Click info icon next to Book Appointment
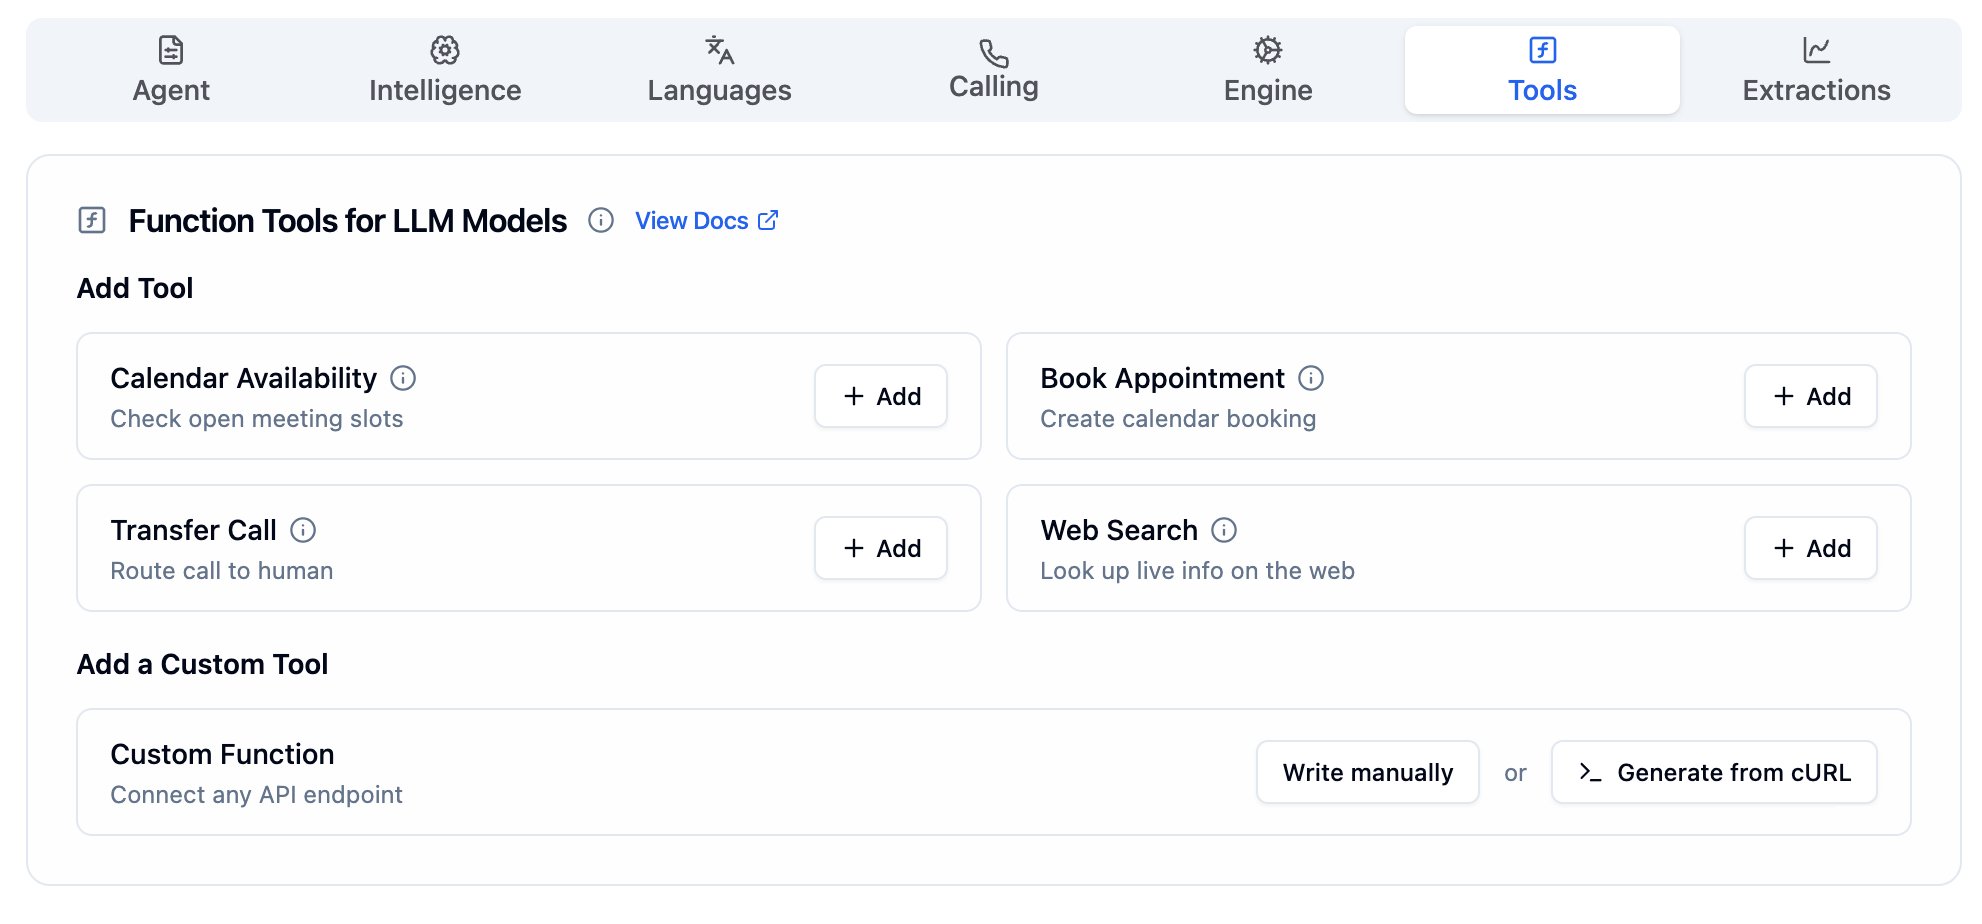The image size is (1982, 924). click(1311, 378)
